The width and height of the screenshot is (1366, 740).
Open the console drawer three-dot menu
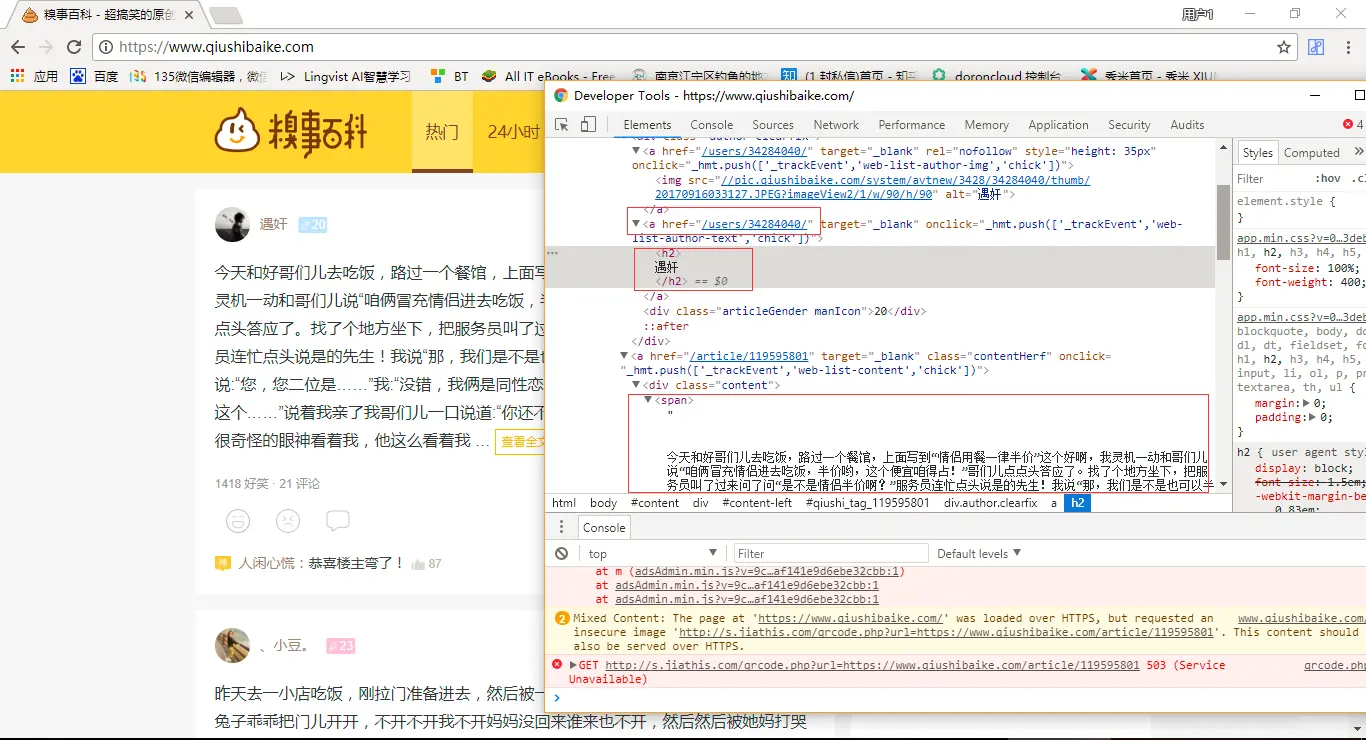click(562, 527)
